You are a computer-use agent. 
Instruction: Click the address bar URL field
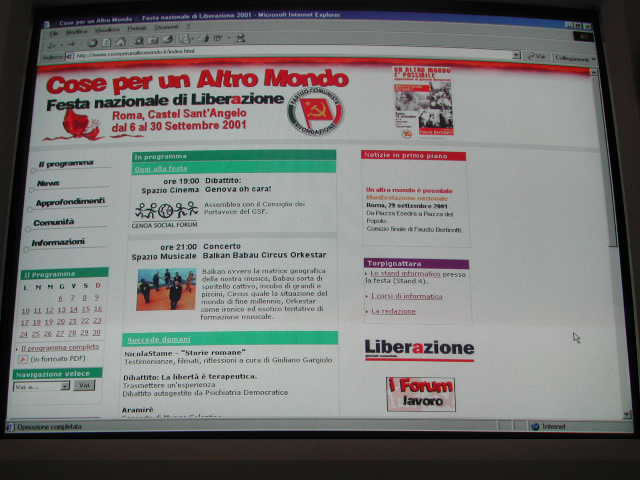pyautogui.click(x=290, y=53)
